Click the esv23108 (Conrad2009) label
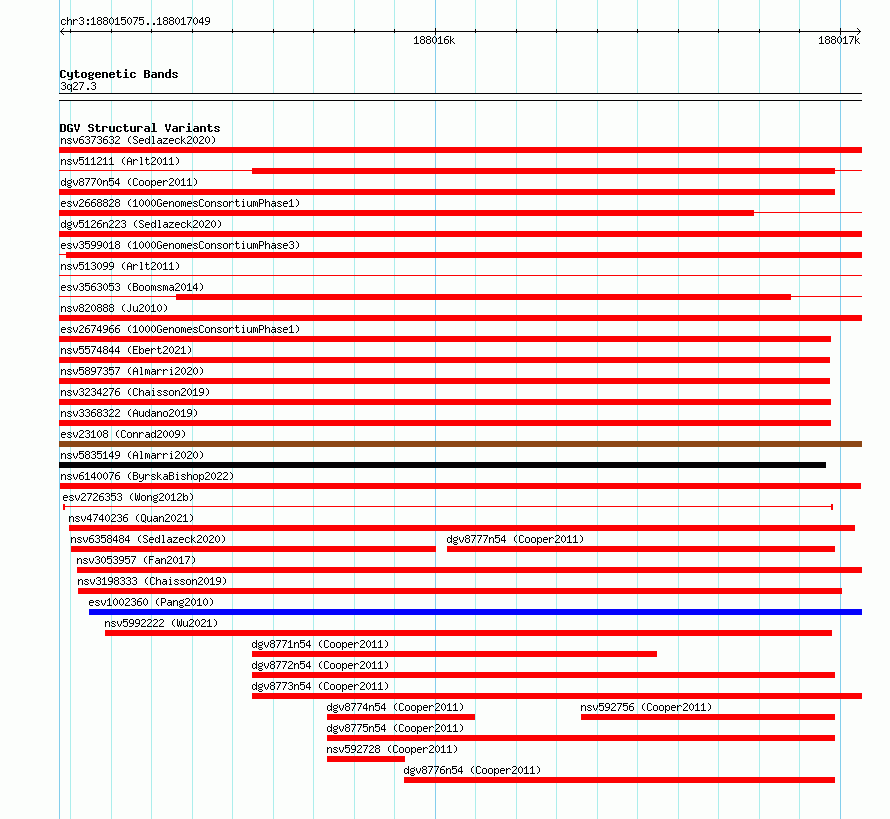Viewport: 890px width, 819px height. tap(123, 434)
